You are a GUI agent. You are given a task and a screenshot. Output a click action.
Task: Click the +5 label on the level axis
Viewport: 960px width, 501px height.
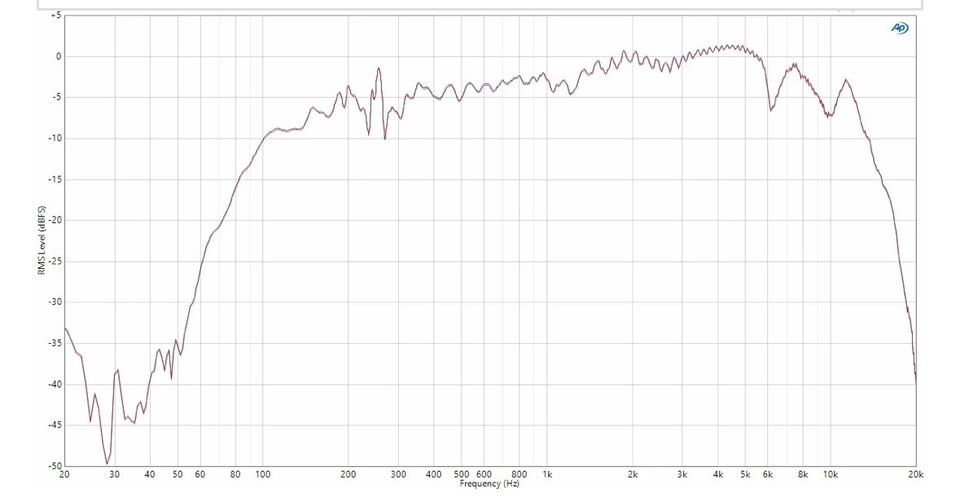pos(56,15)
